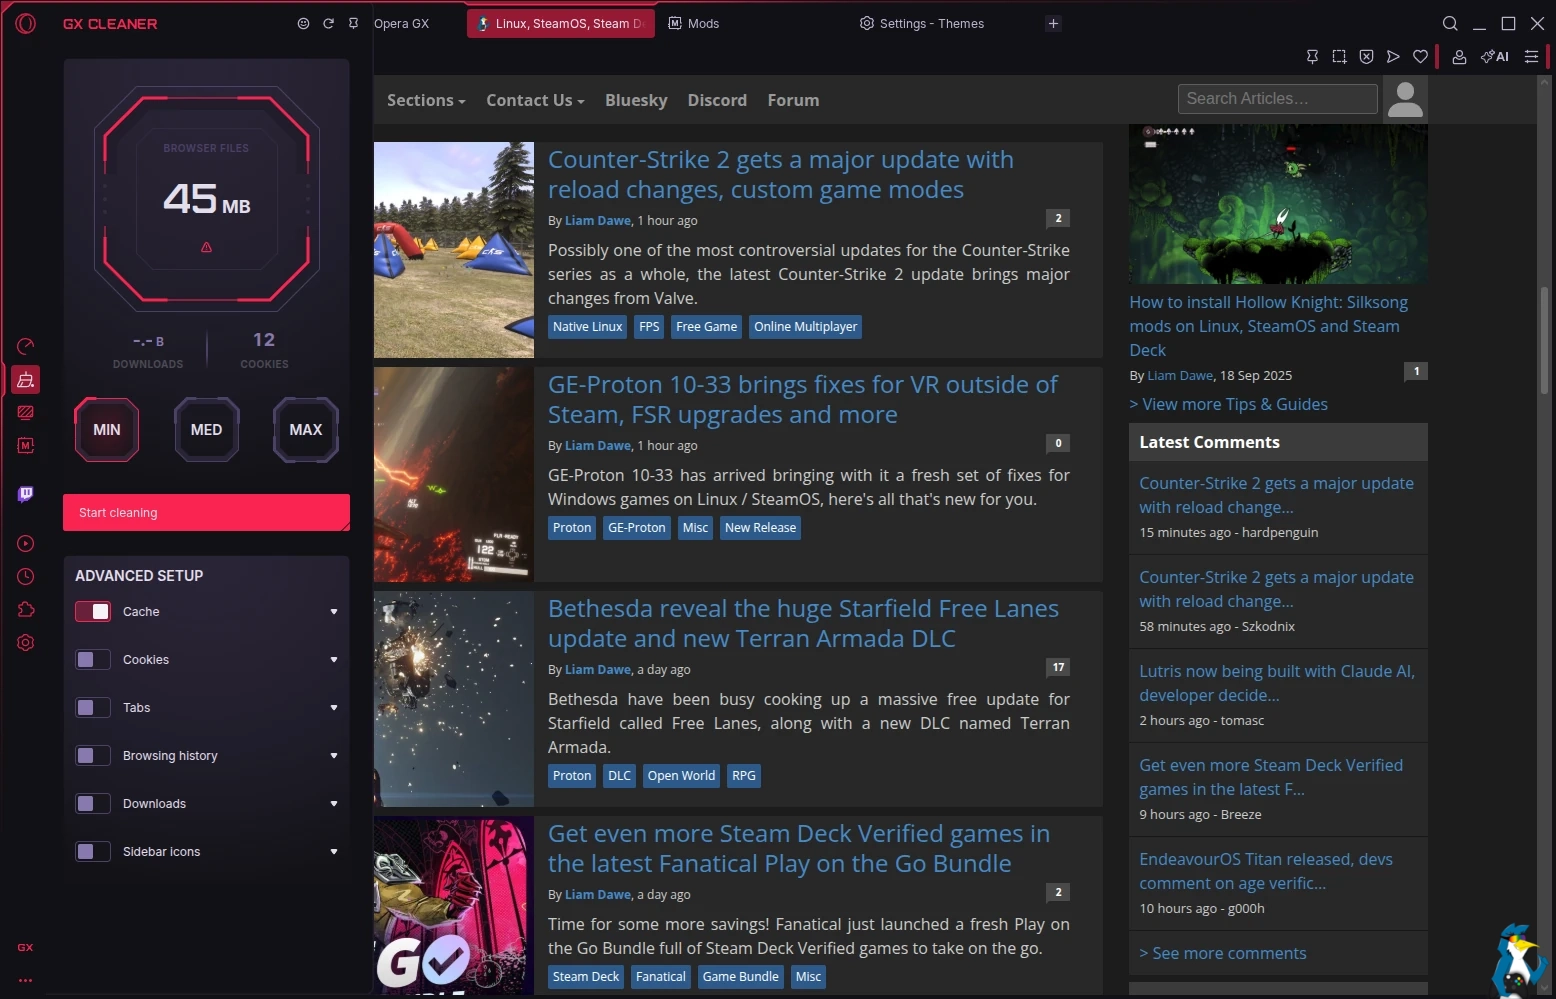This screenshot has width=1556, height=999.
Task: Enable the Cookies cleaning toggle
Action: [93, 660]
